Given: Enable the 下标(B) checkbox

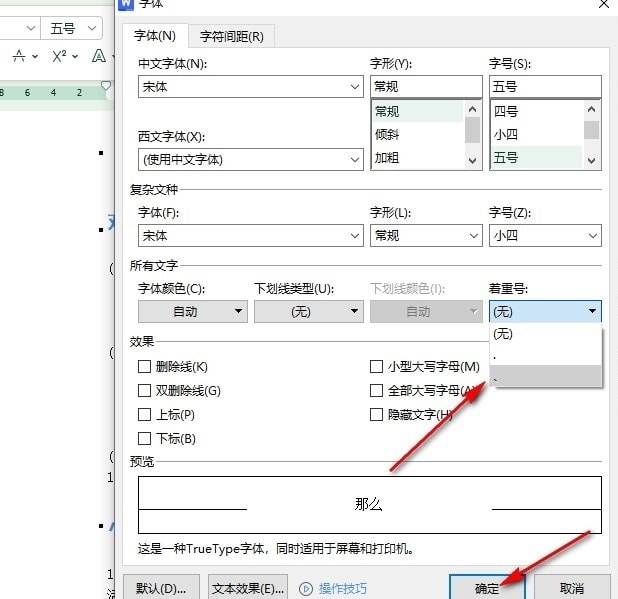Looking at the screenshot, I should [144, 439].
